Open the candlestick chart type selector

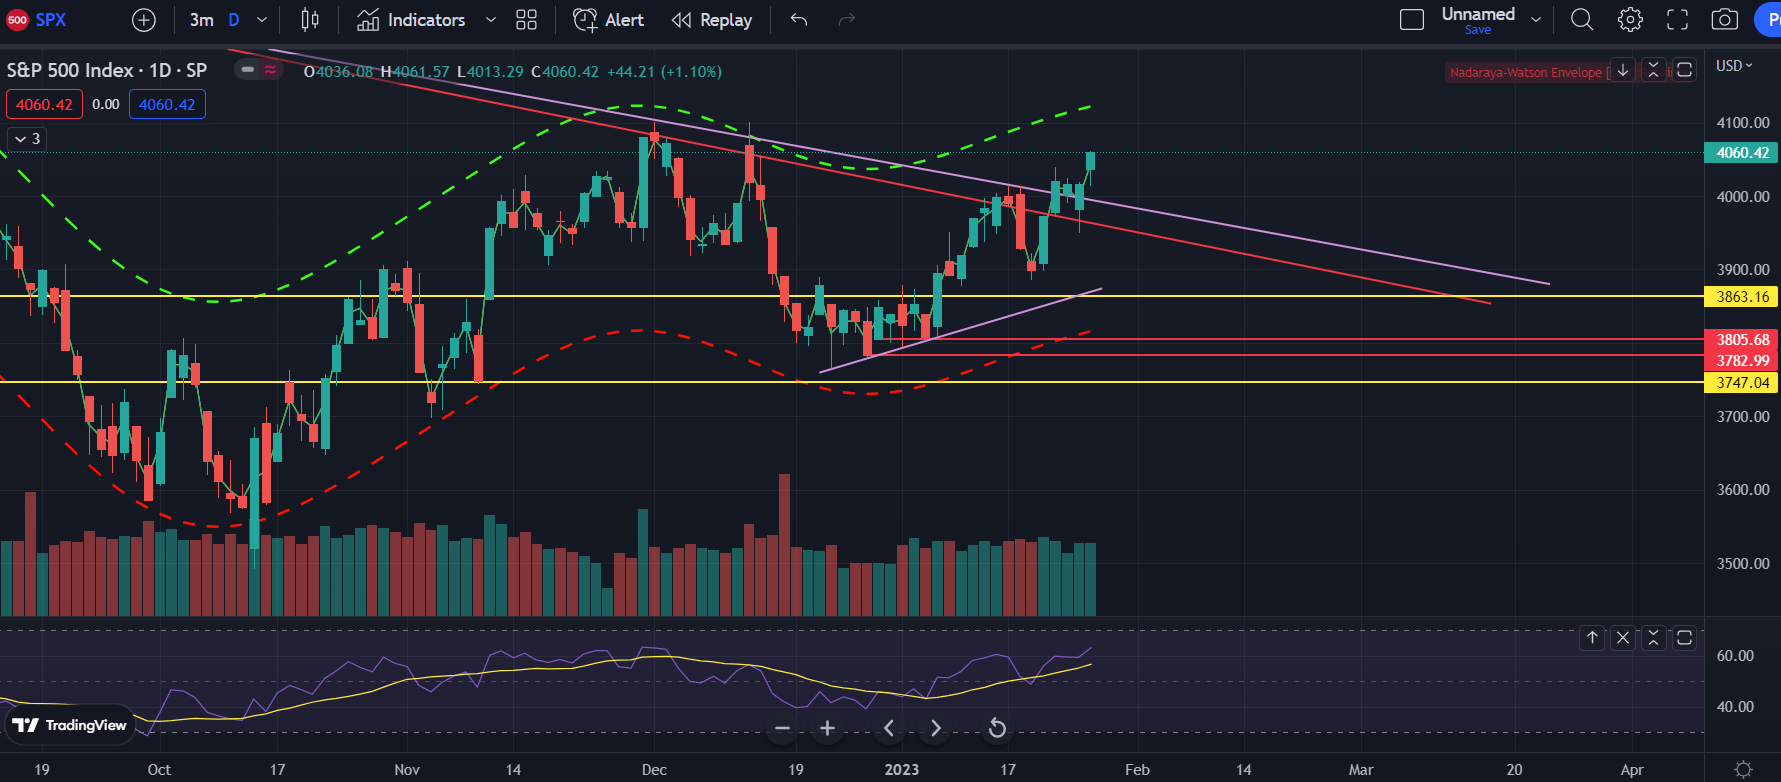click(310, 20)
